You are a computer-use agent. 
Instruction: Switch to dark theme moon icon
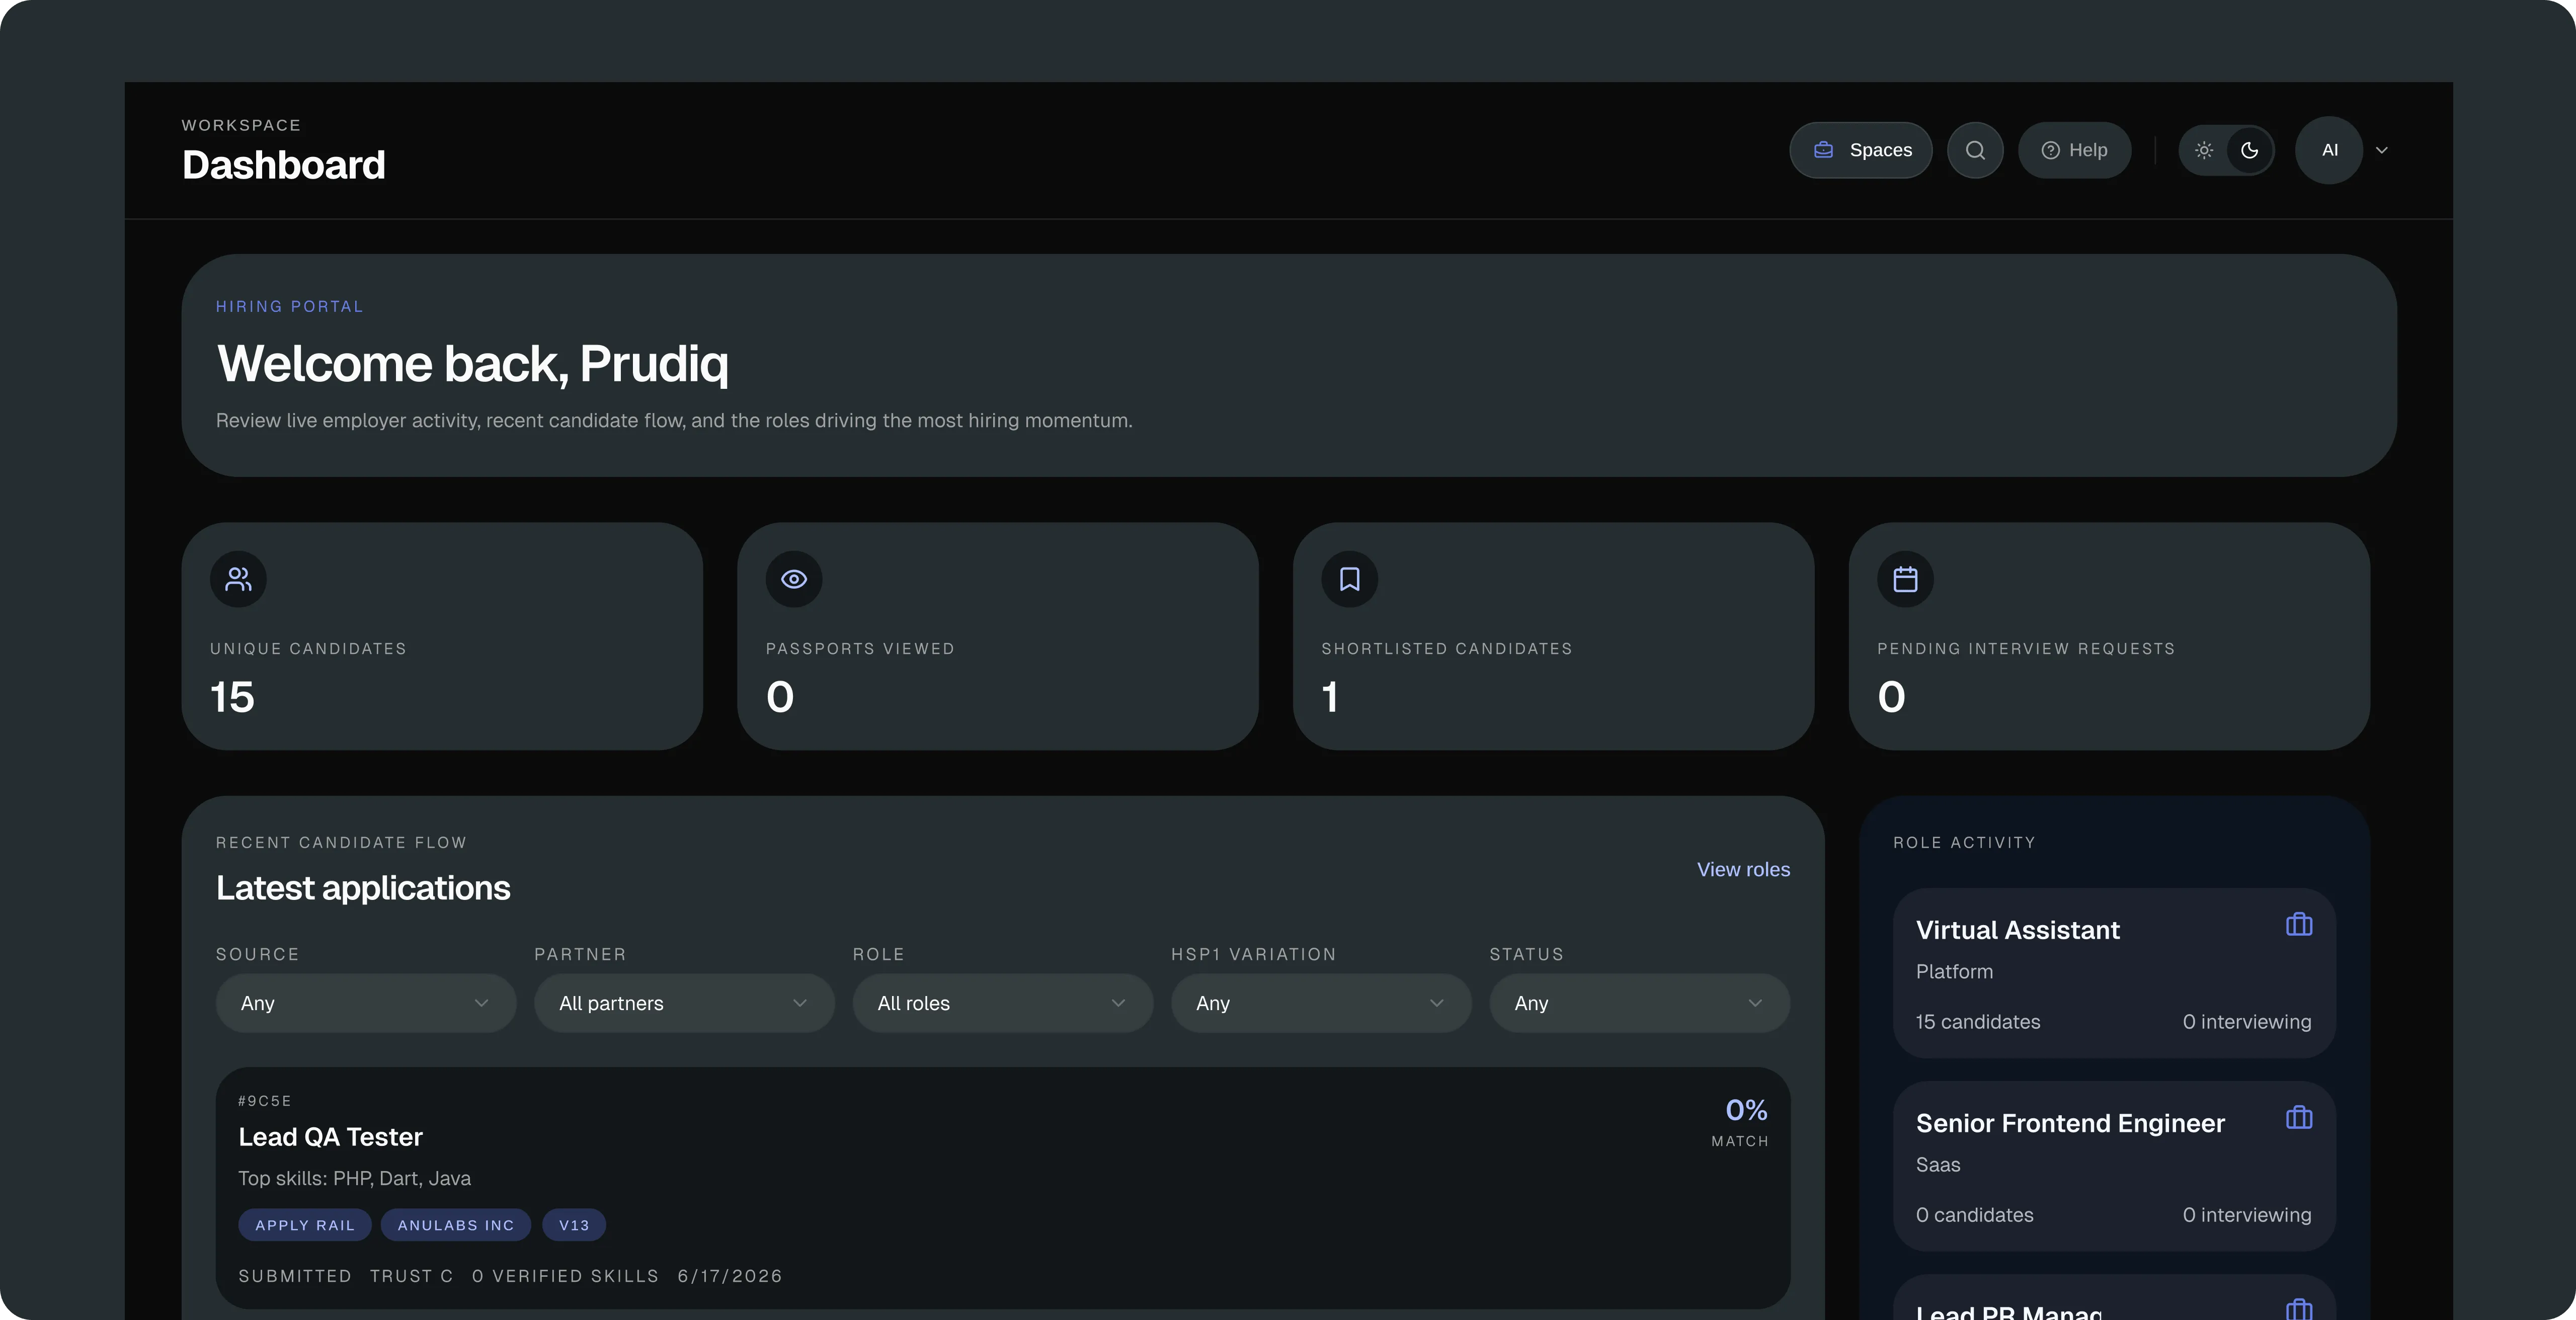(2250, 150)
